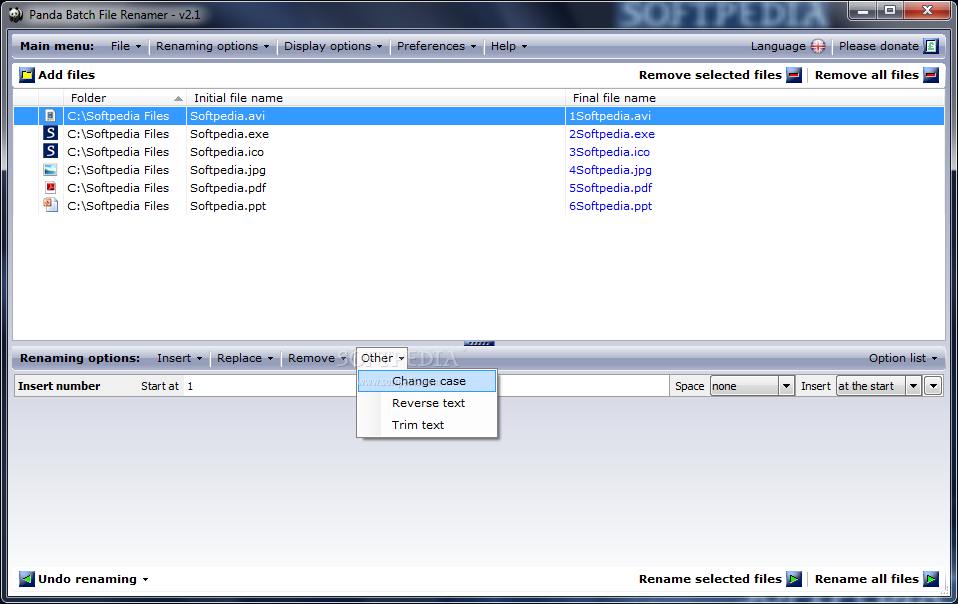Click the Language flag icon
This screenshot has width=958, height=604.
click(x=818, y=46)
